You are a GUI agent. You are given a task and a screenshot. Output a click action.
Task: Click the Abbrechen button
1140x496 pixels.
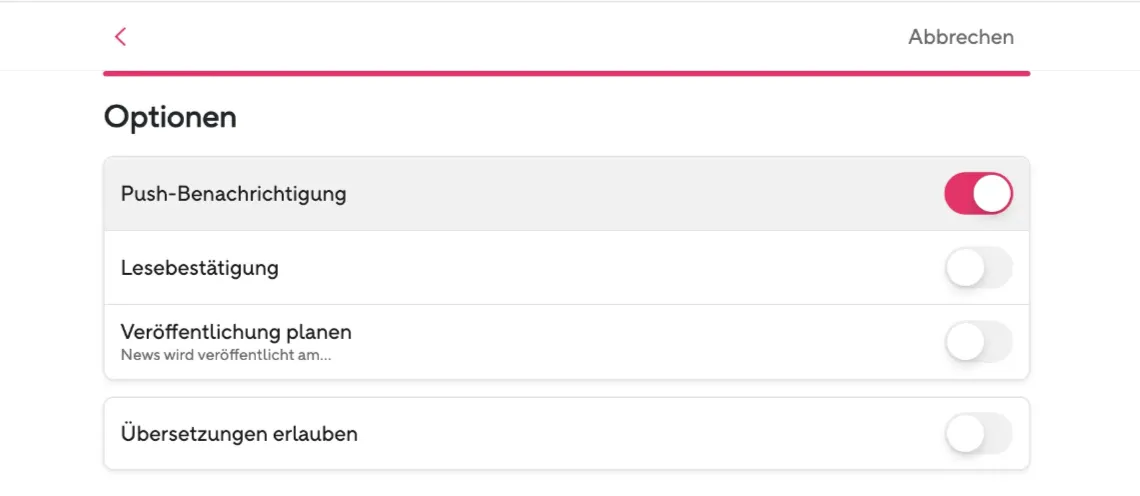point(960,37)
